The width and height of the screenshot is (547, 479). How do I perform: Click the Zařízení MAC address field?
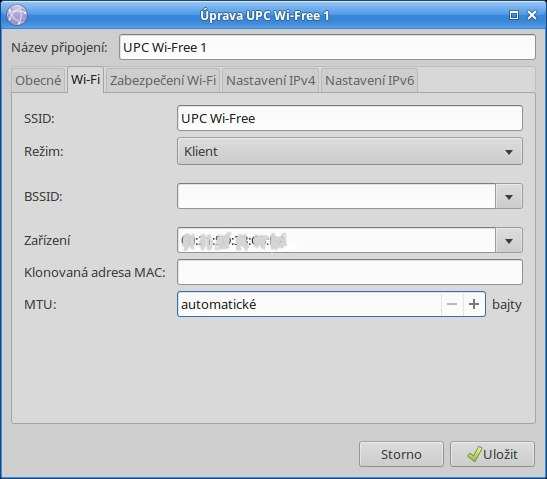[336, 240]
